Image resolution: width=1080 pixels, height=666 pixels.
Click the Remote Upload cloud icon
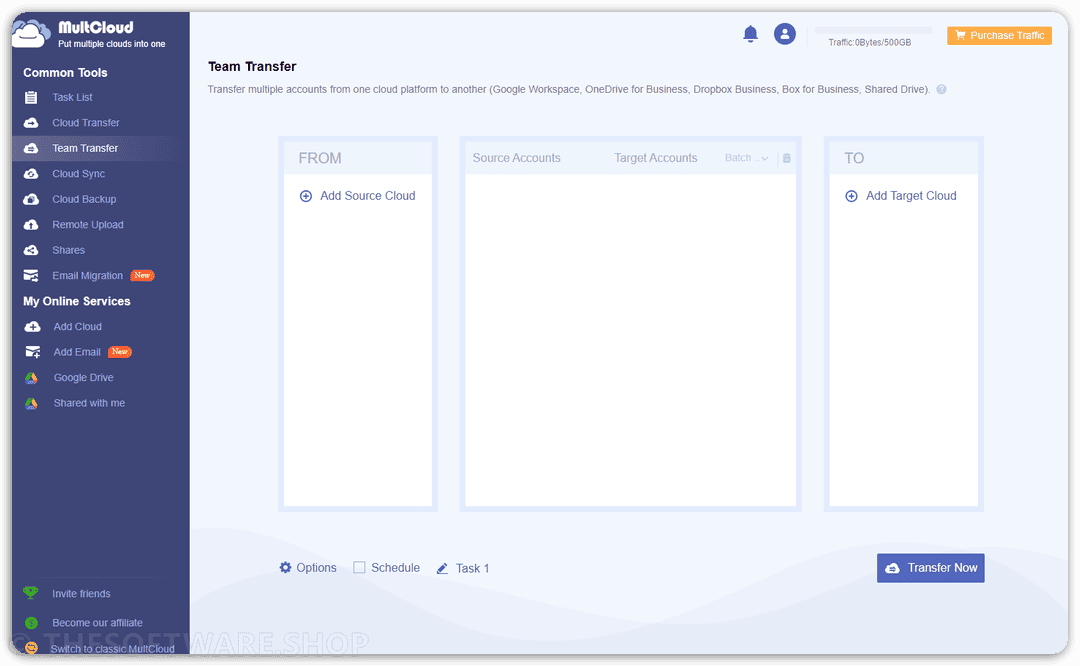tap(31, 225)
